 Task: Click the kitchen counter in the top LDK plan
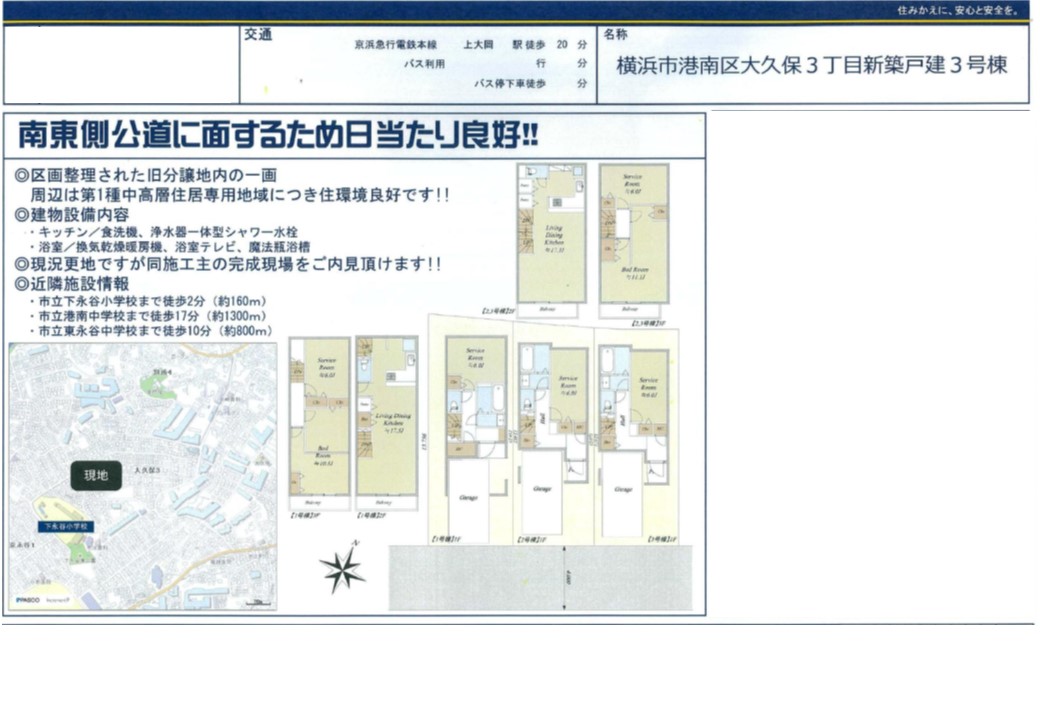tap(563, 203)
